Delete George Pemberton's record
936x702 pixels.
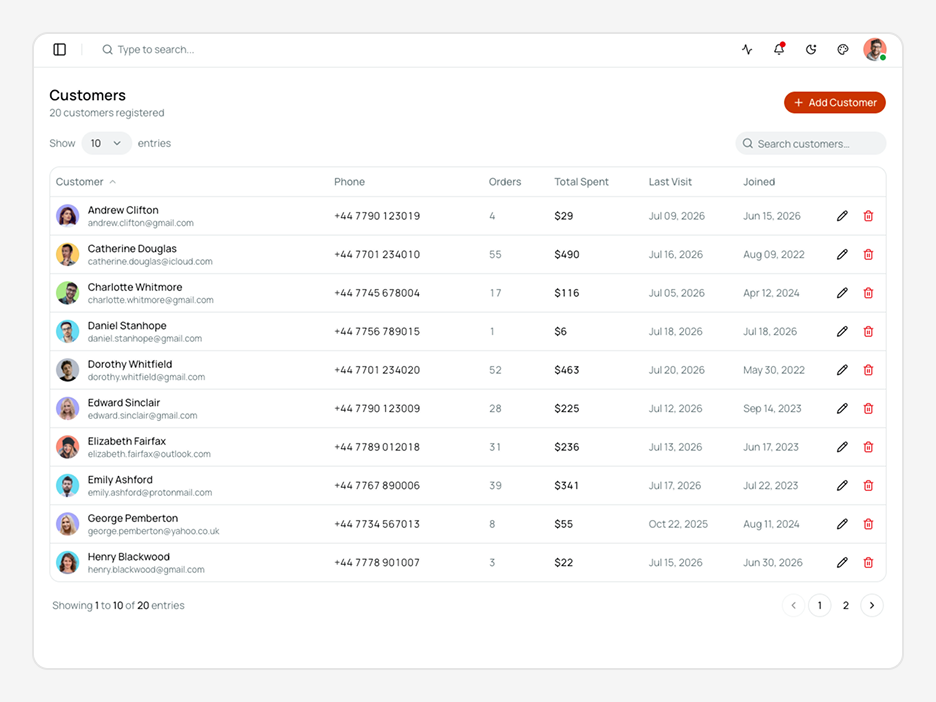pos(869,524)
